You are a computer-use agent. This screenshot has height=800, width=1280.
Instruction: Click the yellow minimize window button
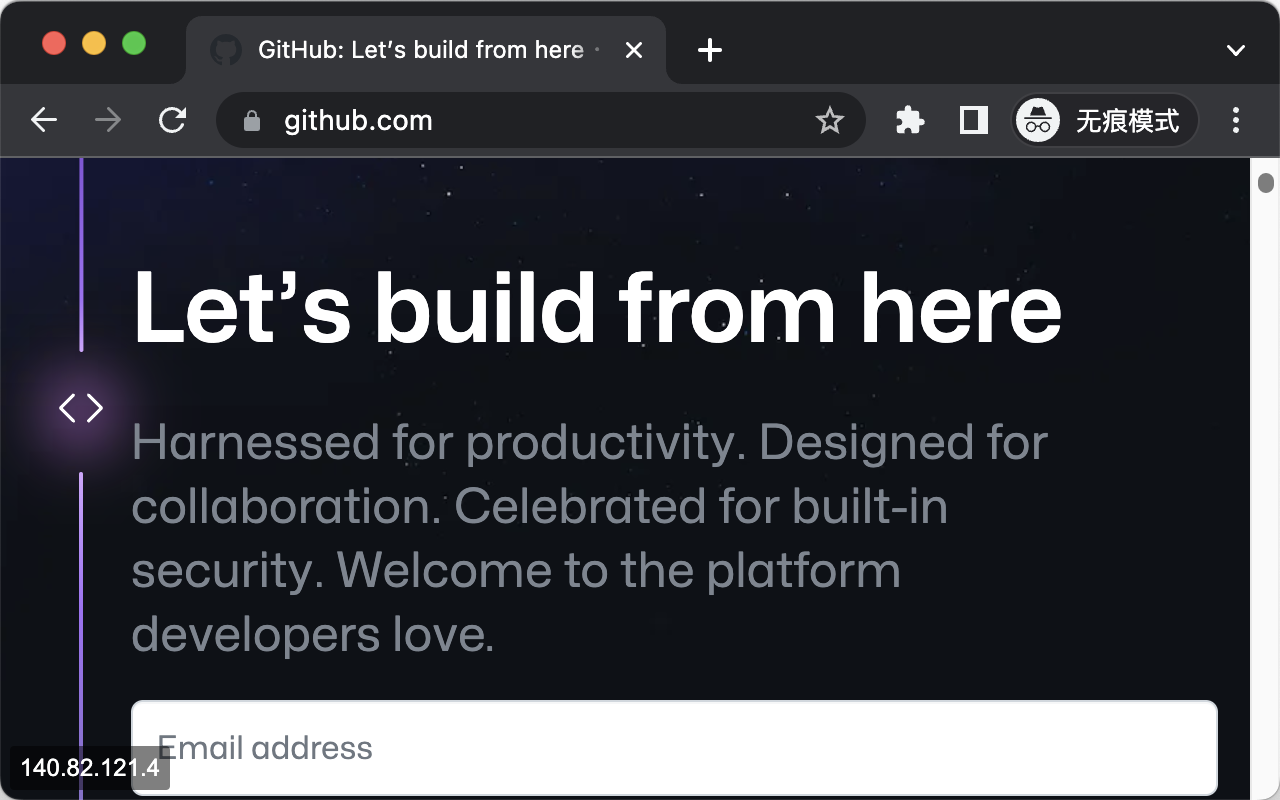point(94,44)
